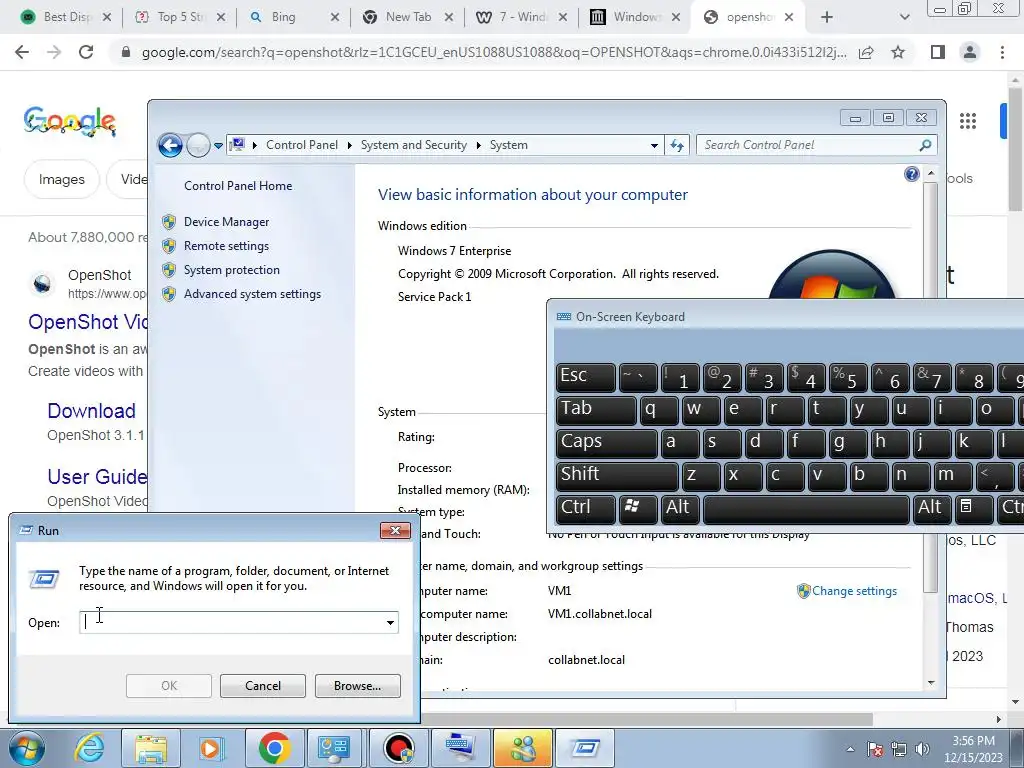Screen dimensions: 1024x768
Task: Click the Windows logo key on the On-Screen Keyboard
Action: (x=637, y=507)
